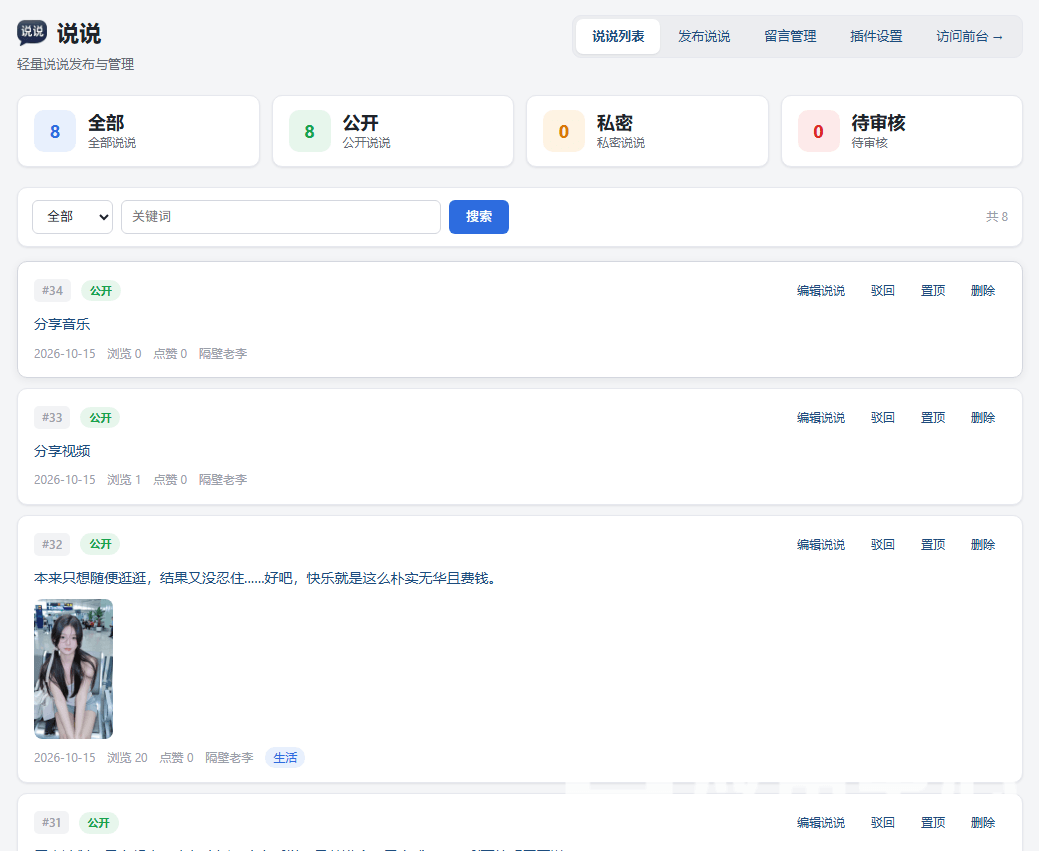Switch to the 发布说说 tab
Screen dimensions: 1039x851
[704, 36]
